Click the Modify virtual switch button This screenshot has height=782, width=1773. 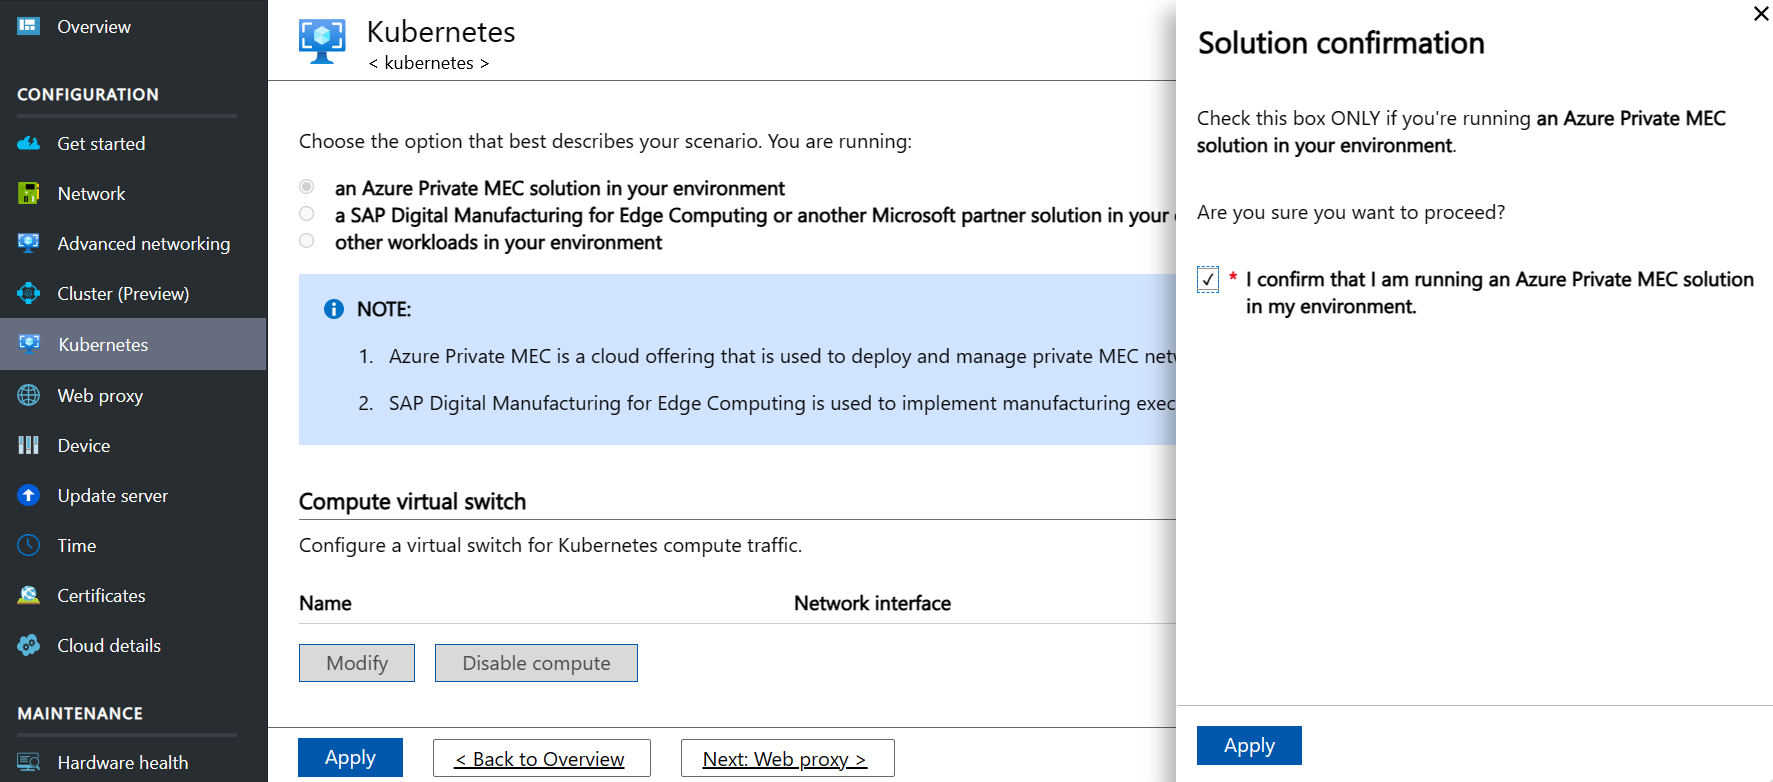pyautogui.click(x=357, y=663)
